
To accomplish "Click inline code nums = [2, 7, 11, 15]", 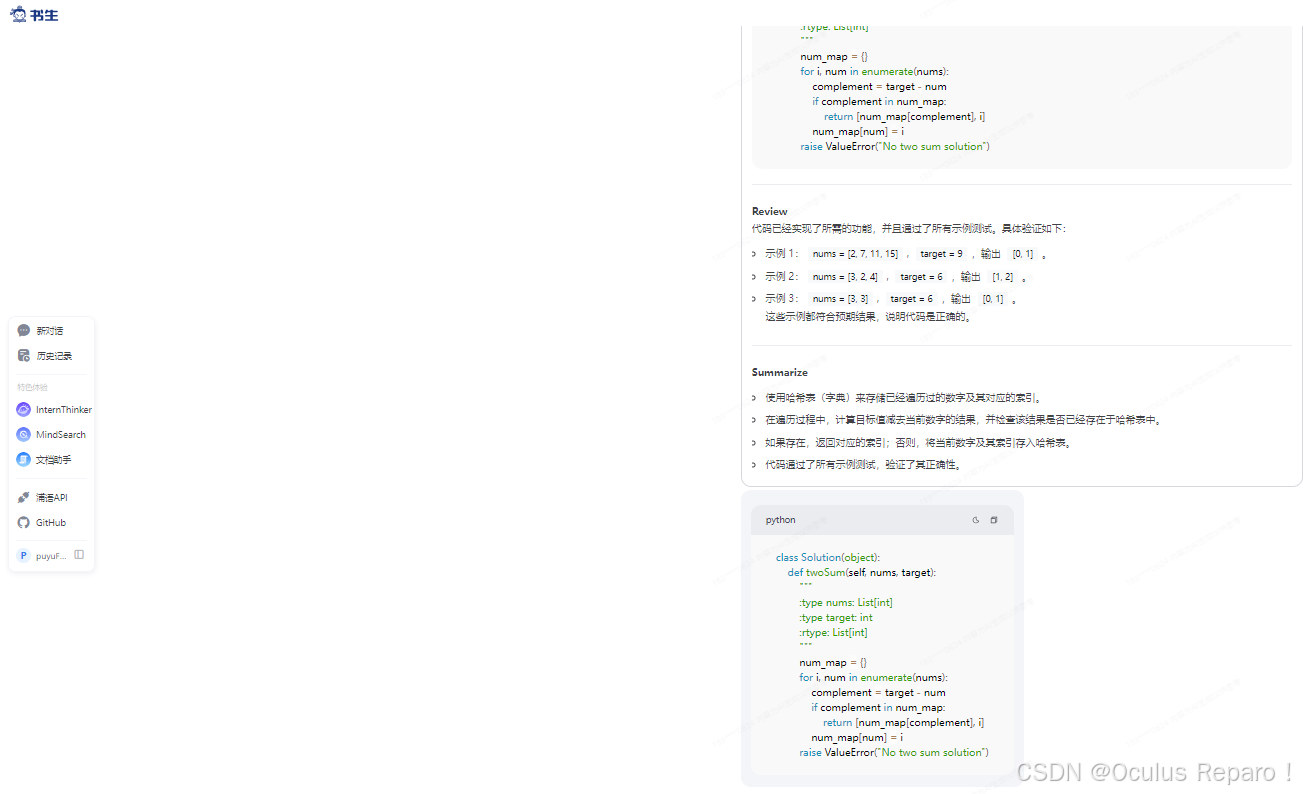I will pyautogui.click(x=855, y=254).
